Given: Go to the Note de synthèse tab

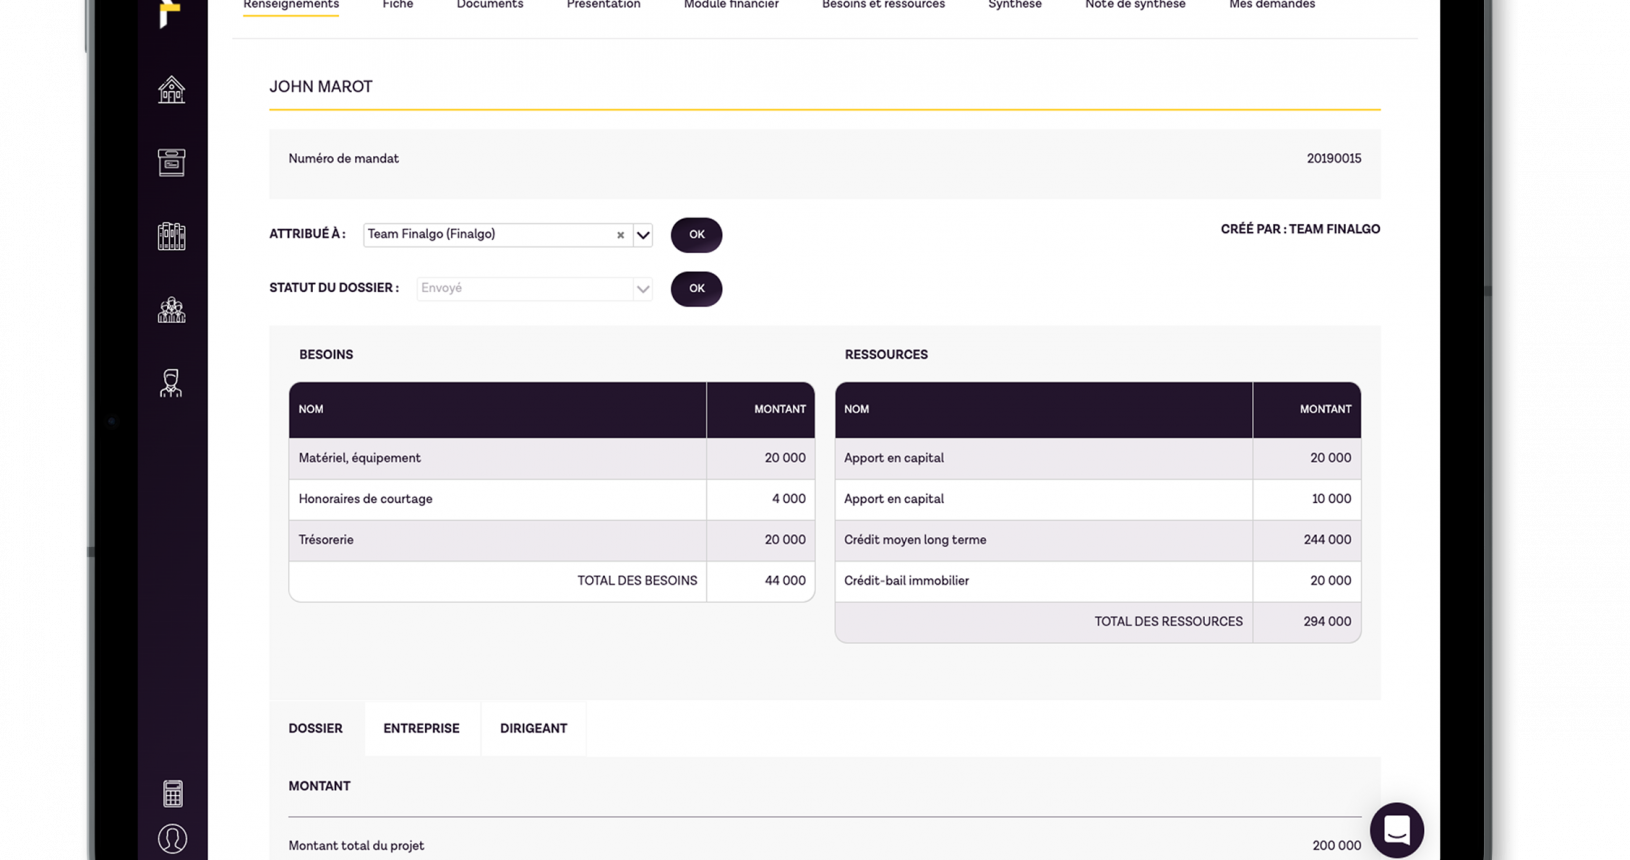Looking at the screenshot, I should pyautogui.click(x=1135, y=6).
